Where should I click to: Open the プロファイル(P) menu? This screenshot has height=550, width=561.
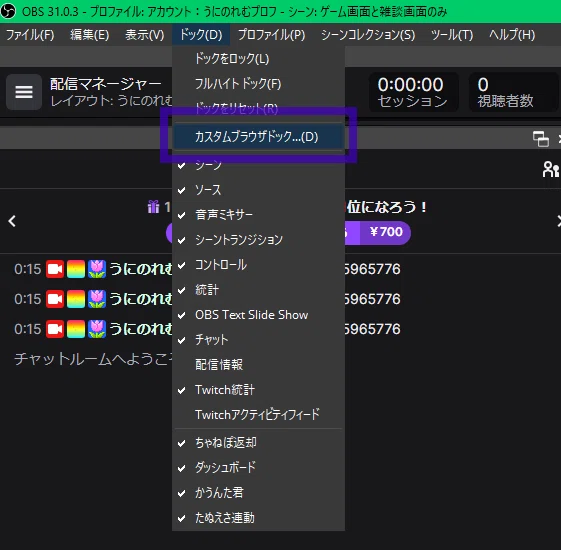pos(272,35)
